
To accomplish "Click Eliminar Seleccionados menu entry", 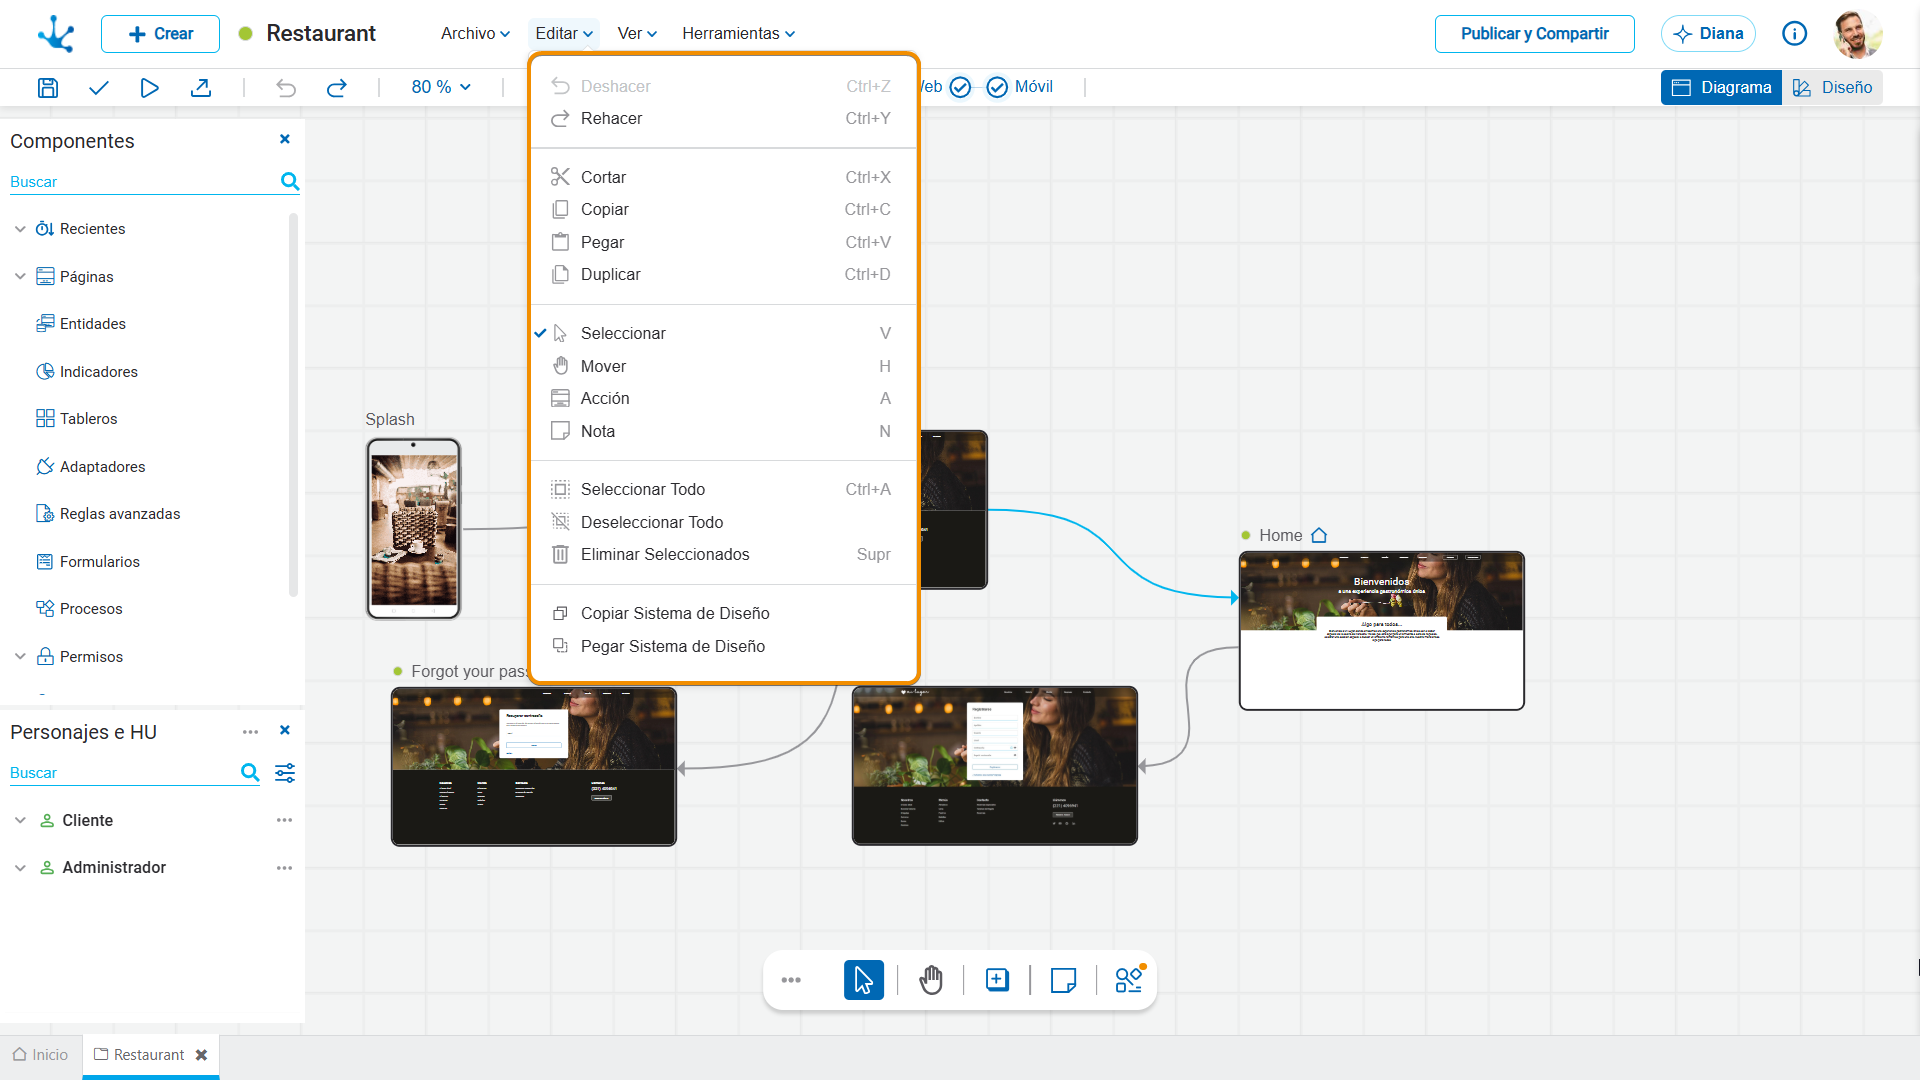I will click(723, 554).
